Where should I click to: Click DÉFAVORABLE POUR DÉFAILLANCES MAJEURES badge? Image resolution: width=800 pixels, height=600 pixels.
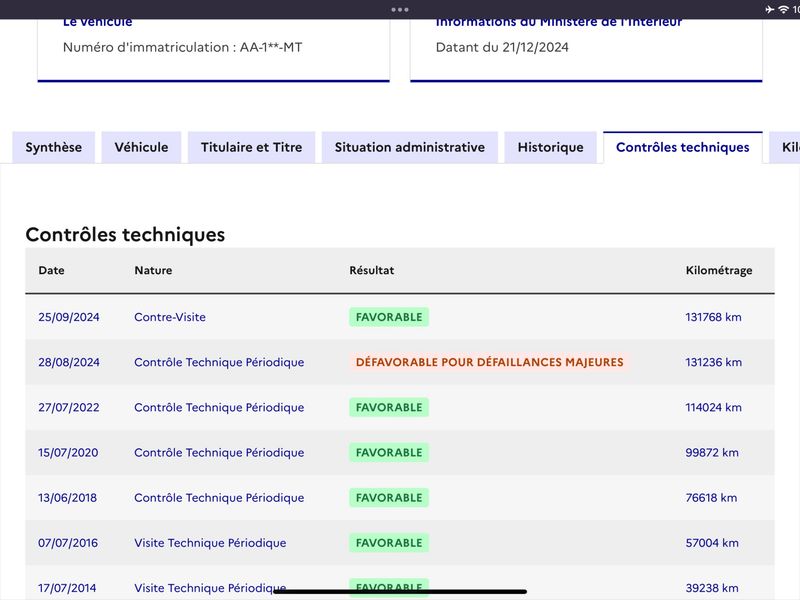[x=489, y=362]
